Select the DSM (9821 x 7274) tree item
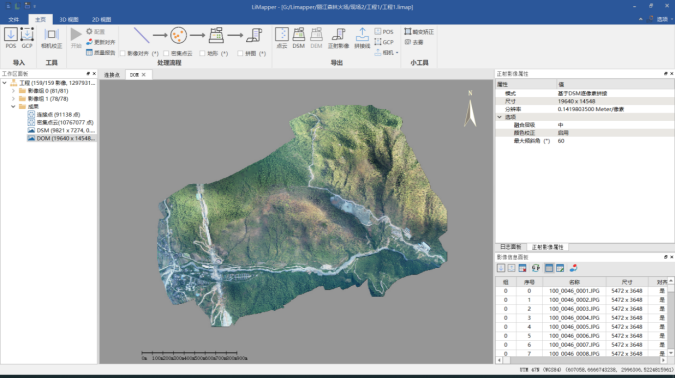 [62, 130]
